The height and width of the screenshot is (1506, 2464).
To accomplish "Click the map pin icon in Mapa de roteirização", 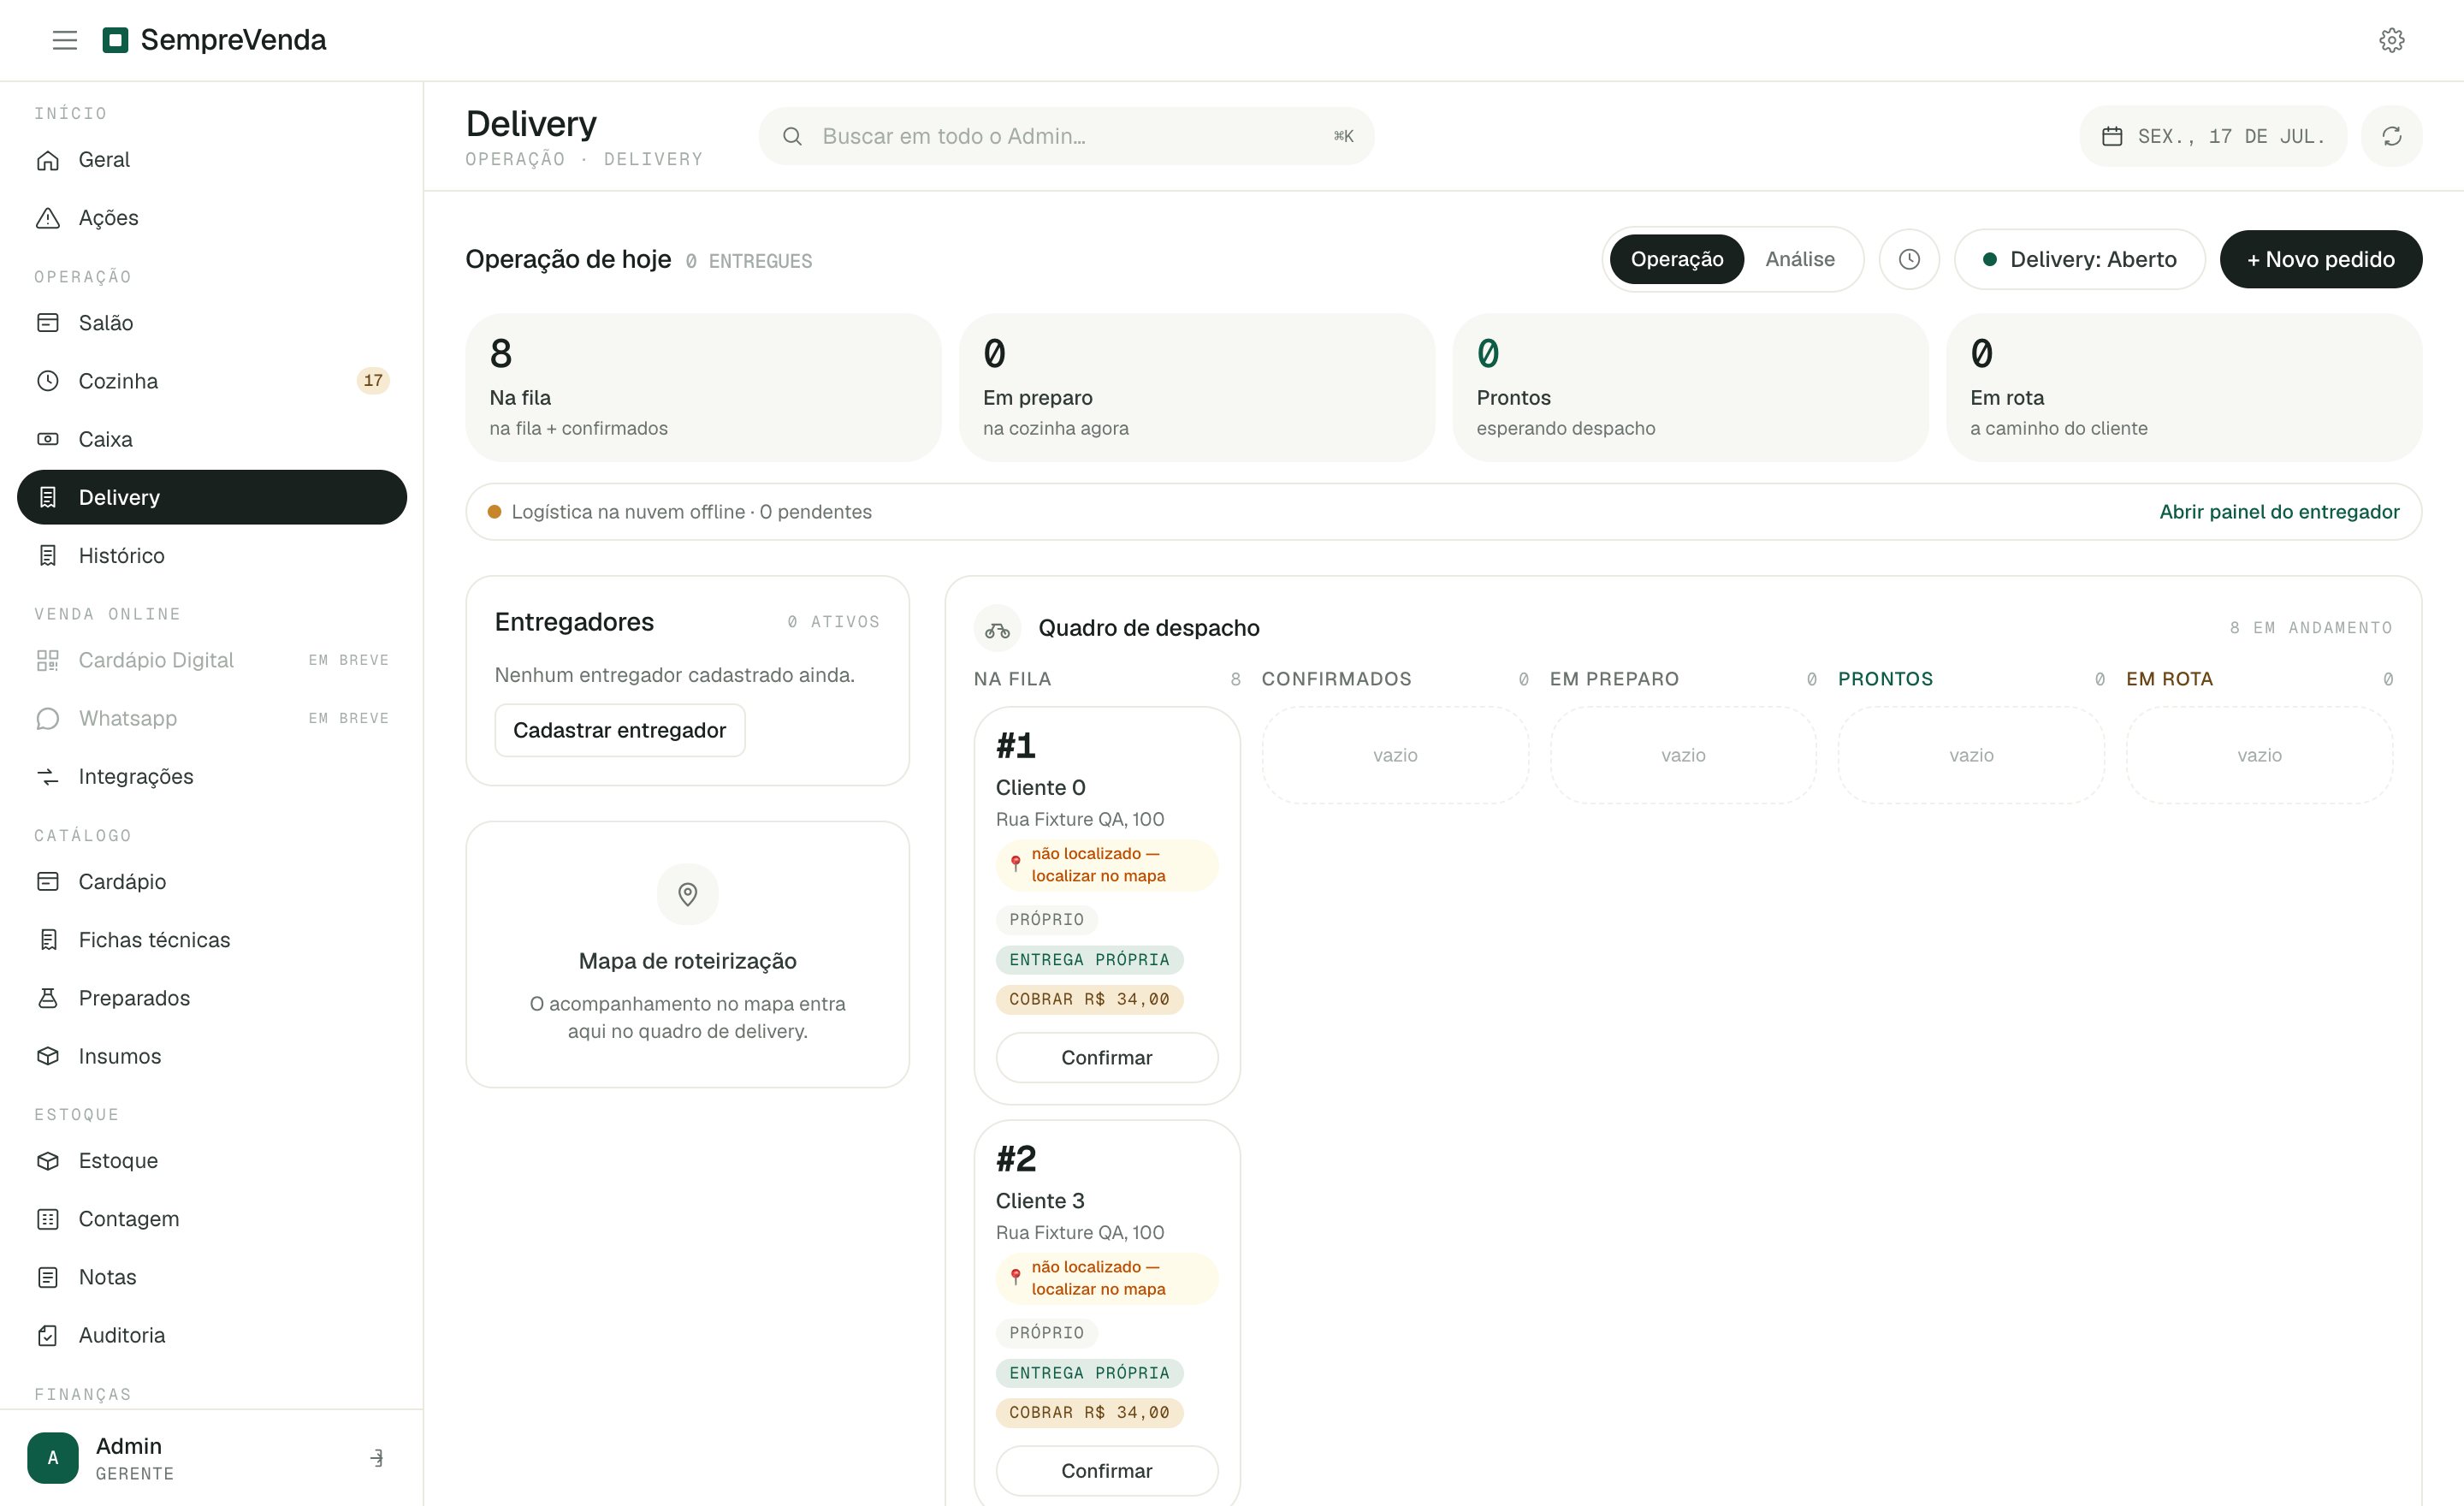I will click(x=687, y=894).
